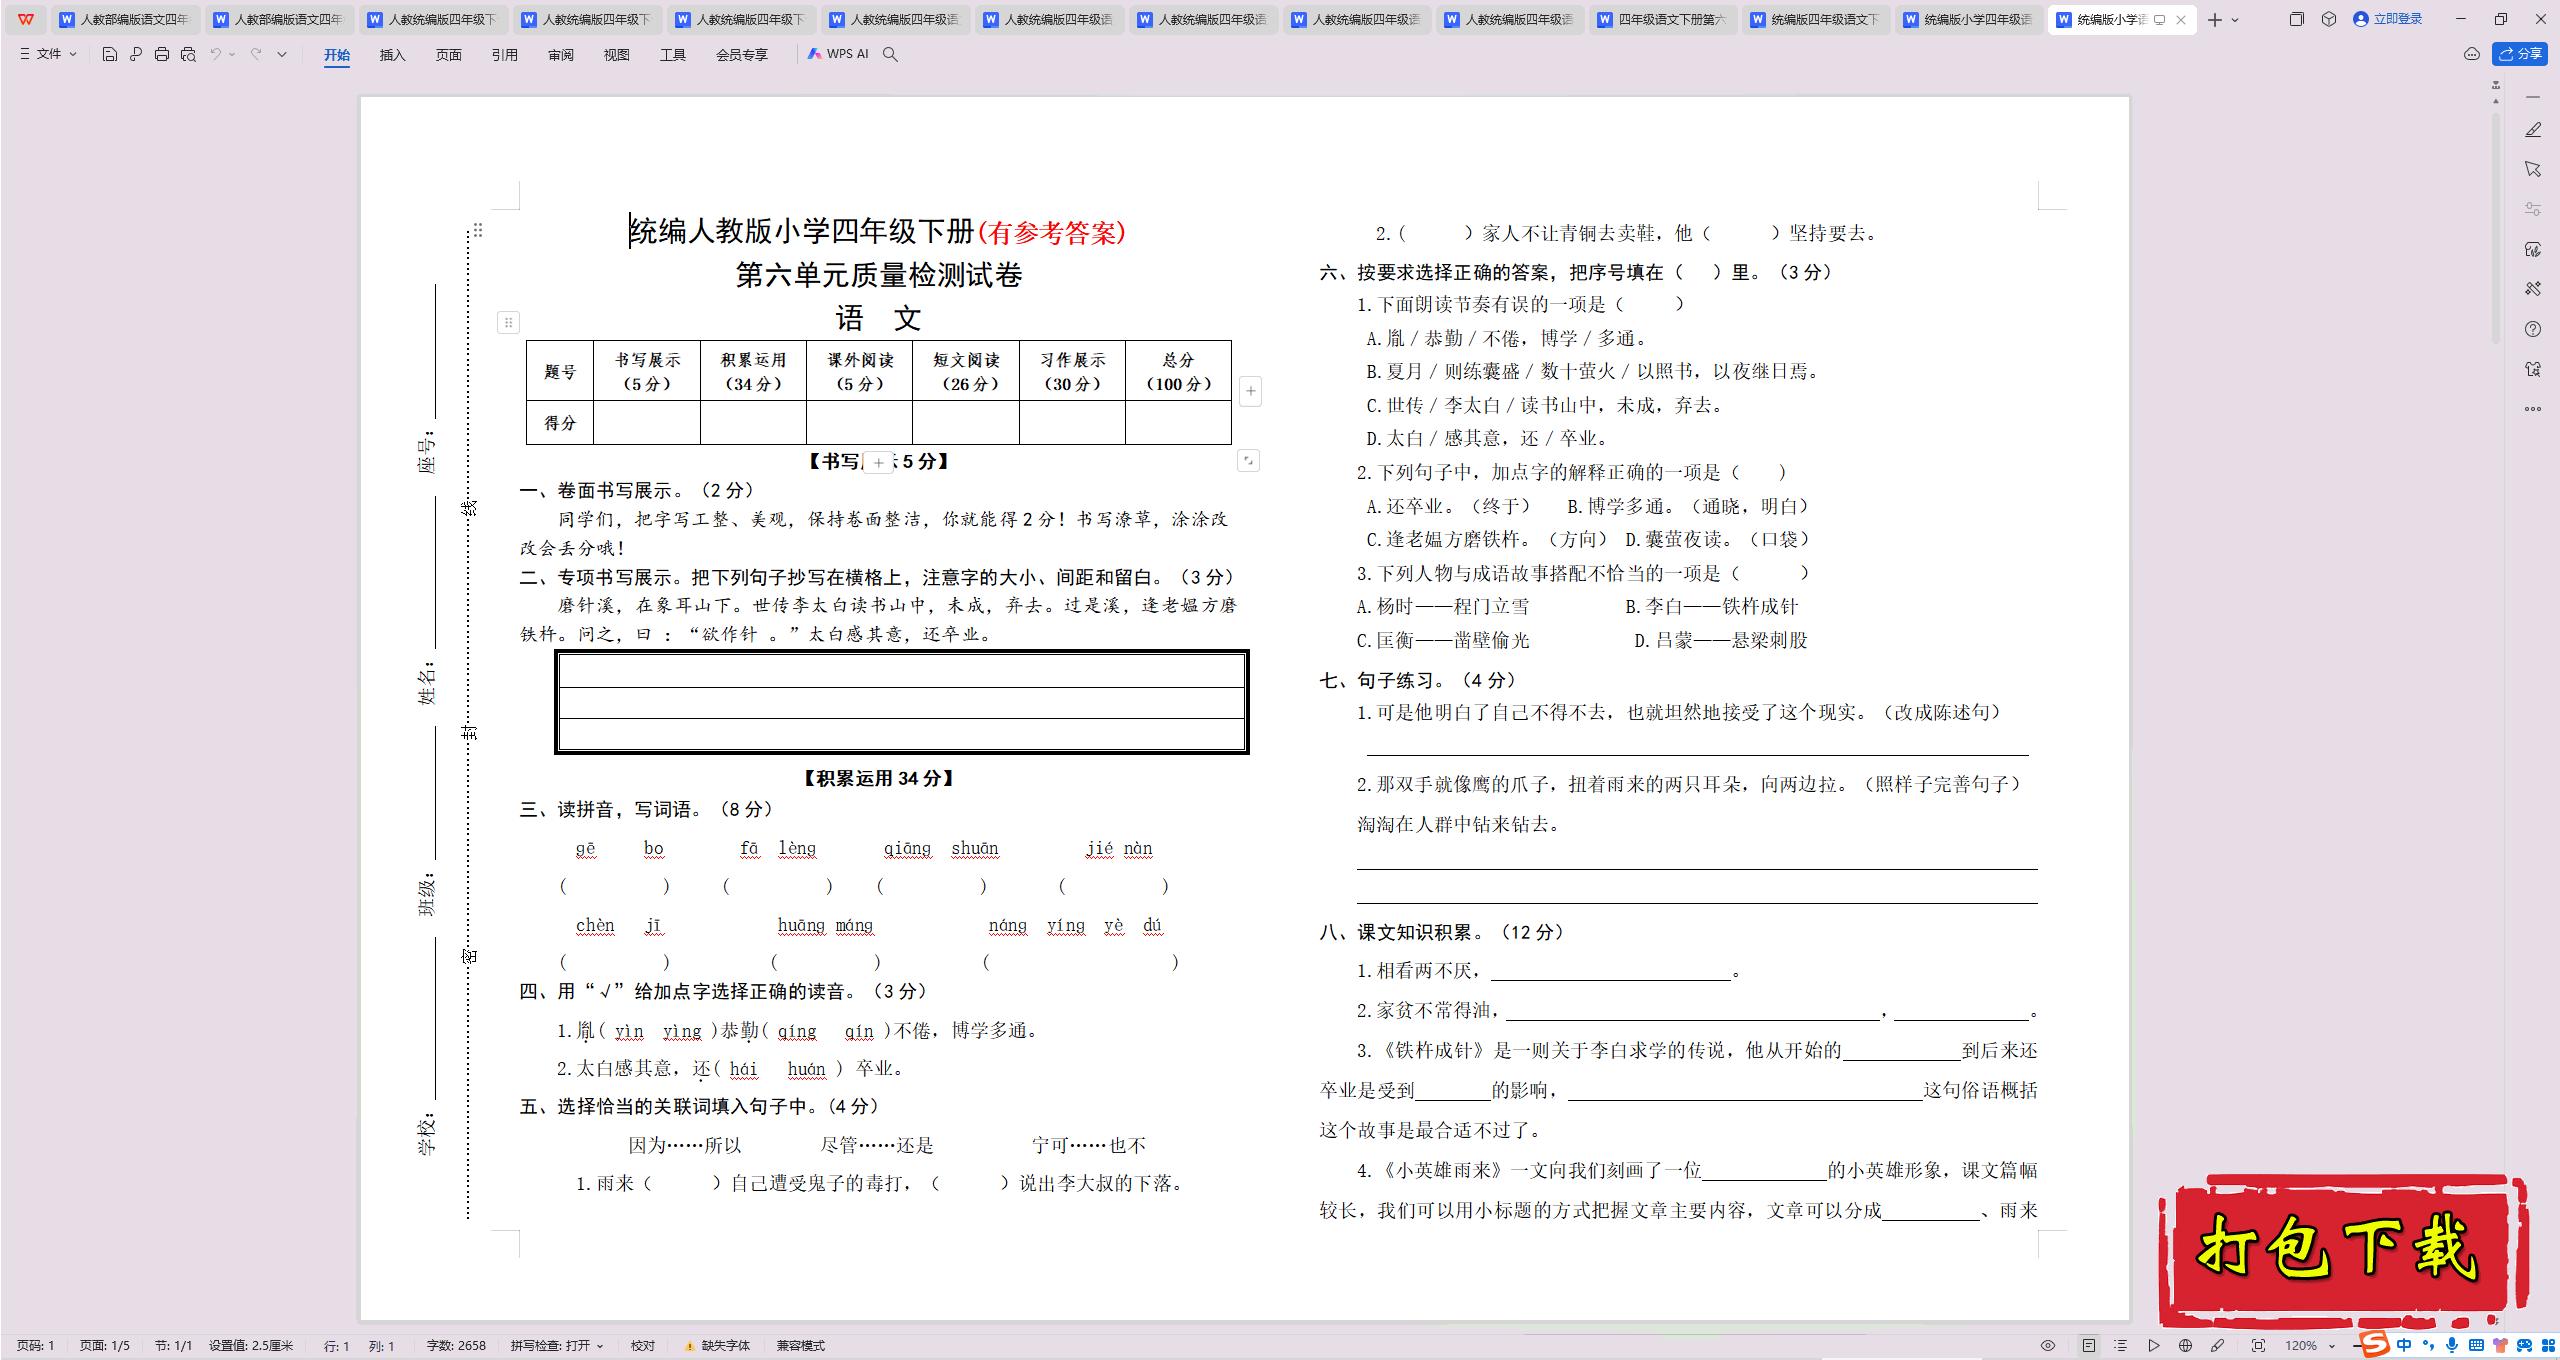Screen dimensions: 2560x1360
Task: Open the 视图 ribbon tab
Action: click(617, 55)
